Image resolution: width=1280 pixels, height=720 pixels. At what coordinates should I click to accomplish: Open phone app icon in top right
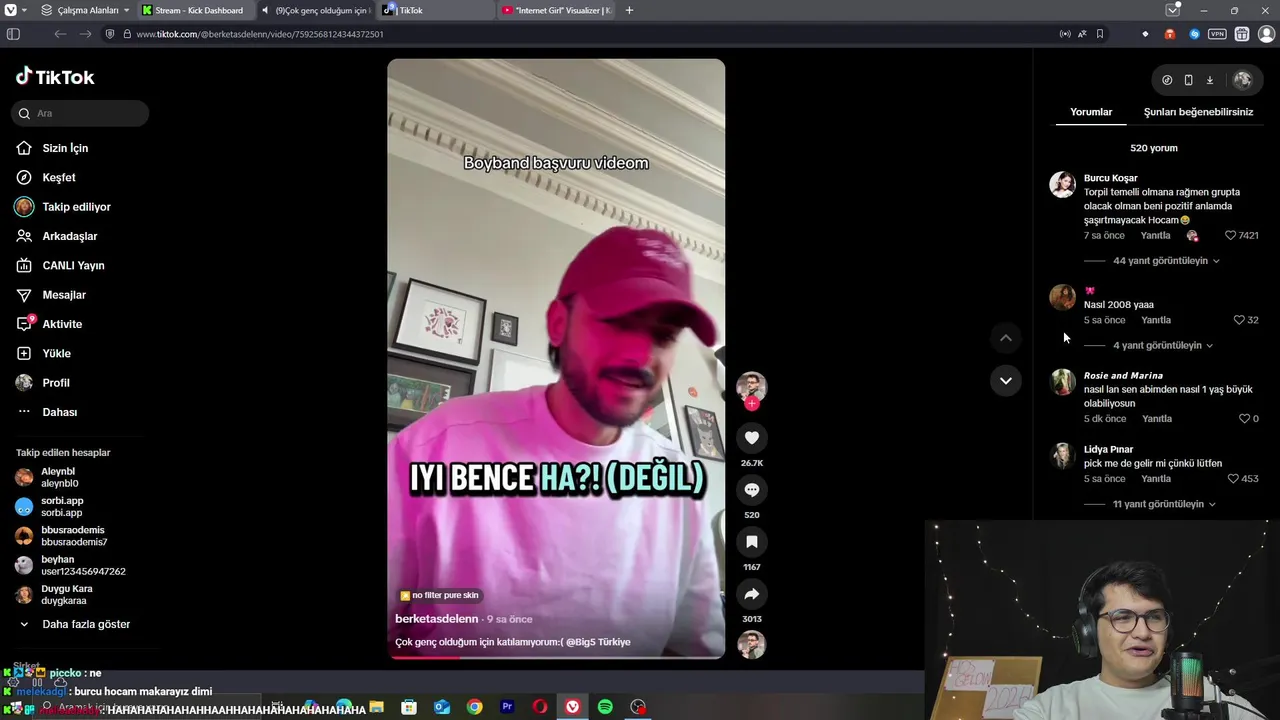(x=1188, y=80)
